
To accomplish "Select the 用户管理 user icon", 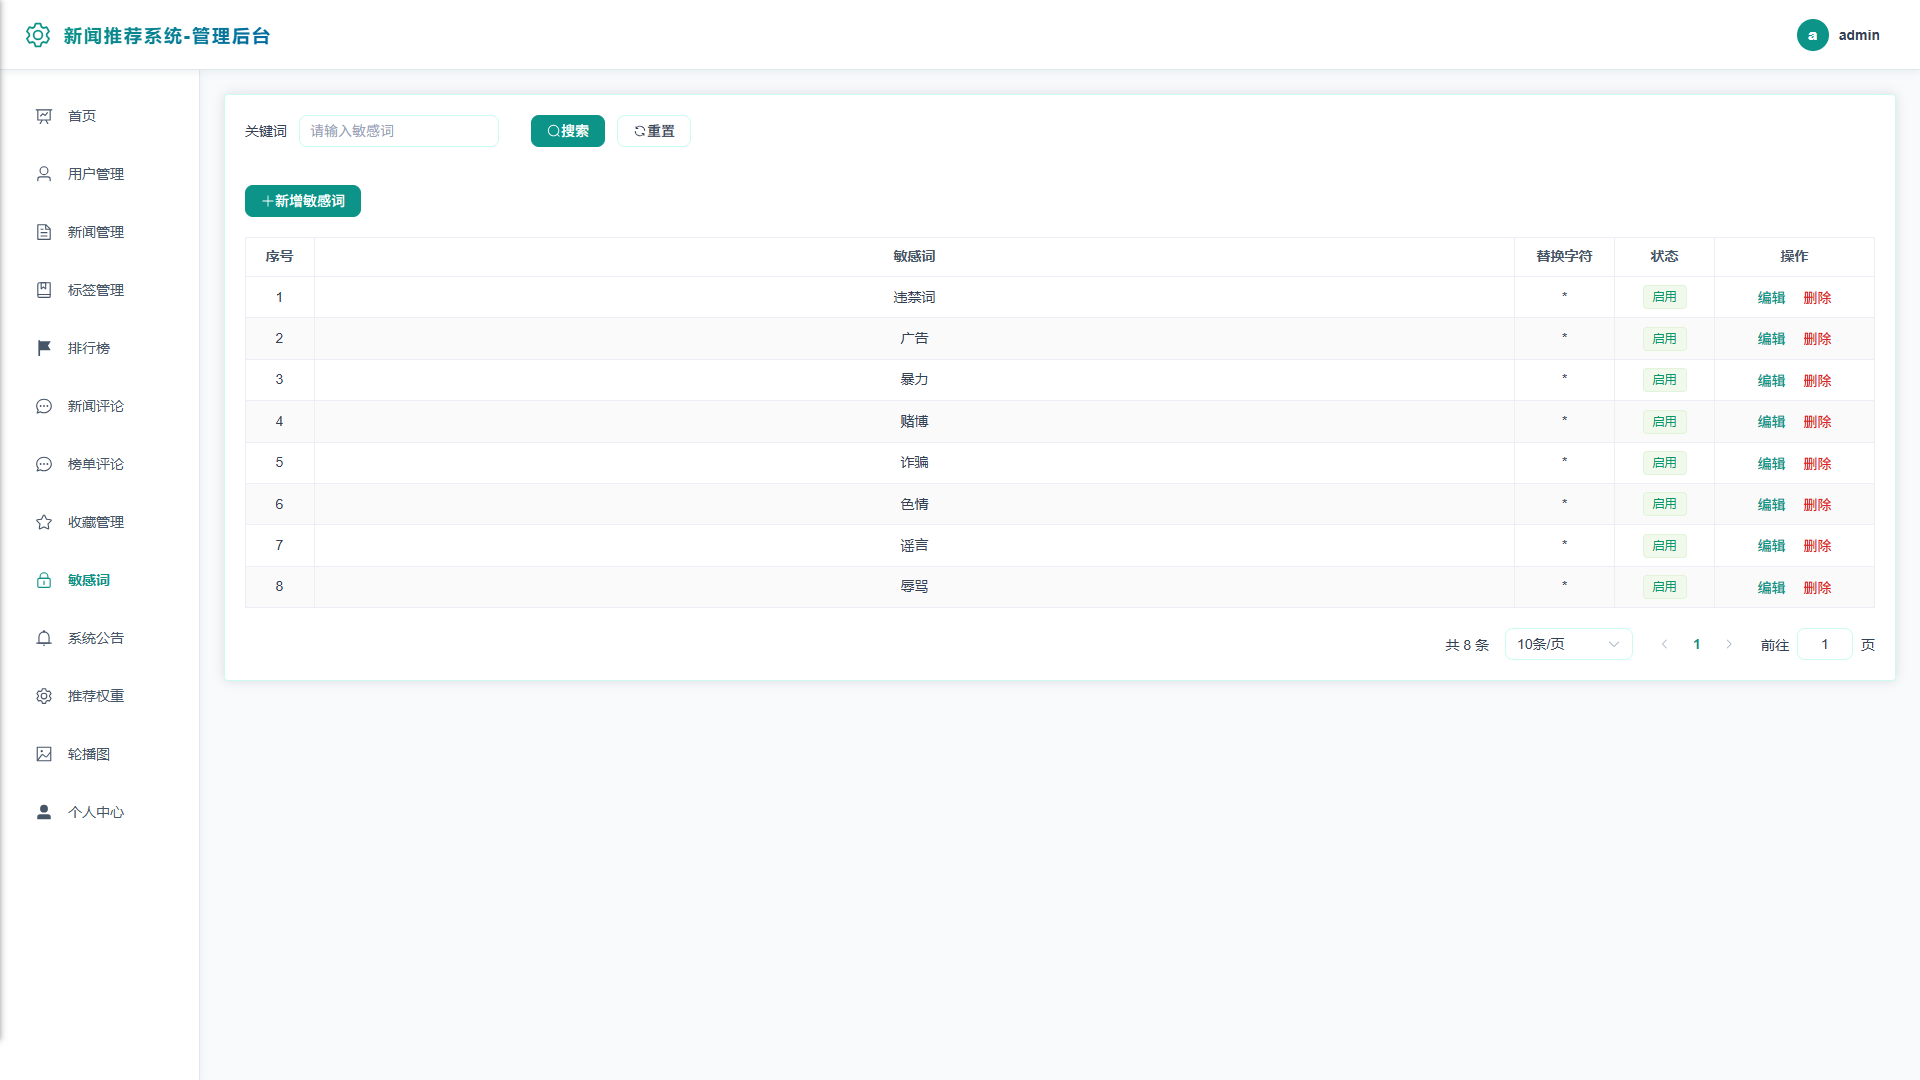I will pos(44,174).
